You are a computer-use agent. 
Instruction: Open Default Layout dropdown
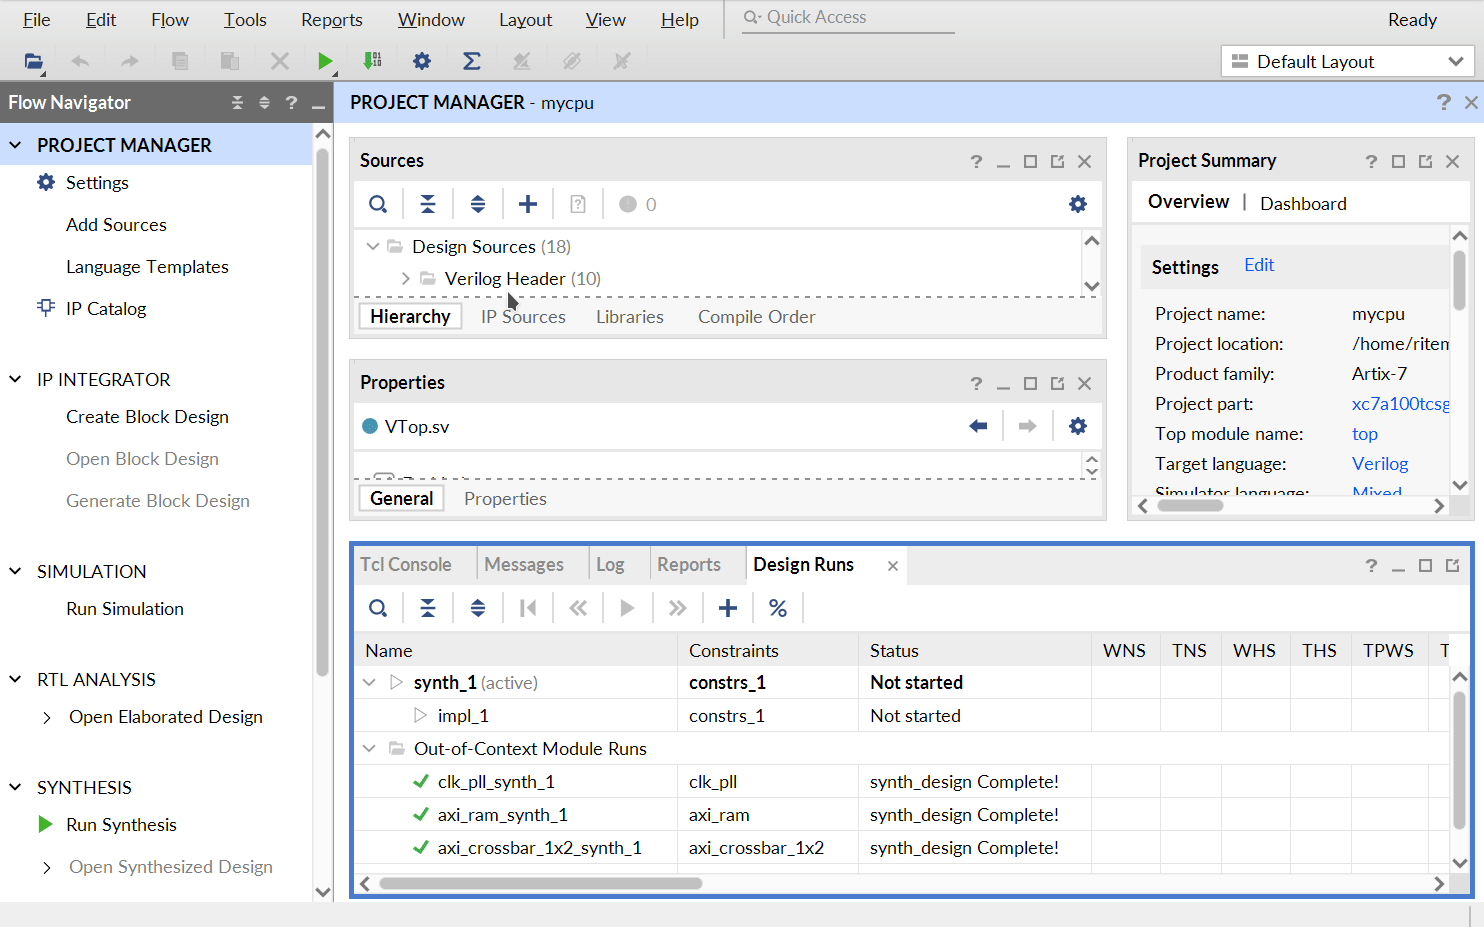tap(1347, 61)
